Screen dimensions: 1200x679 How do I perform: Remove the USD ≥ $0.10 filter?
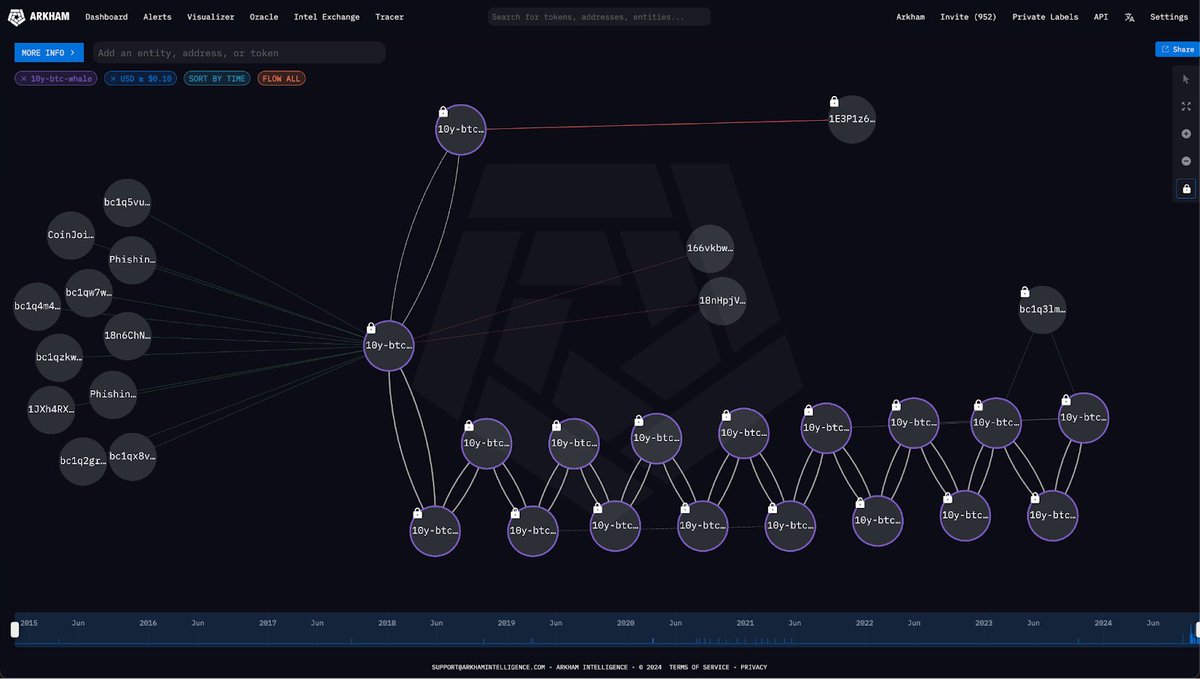(114, 78)
